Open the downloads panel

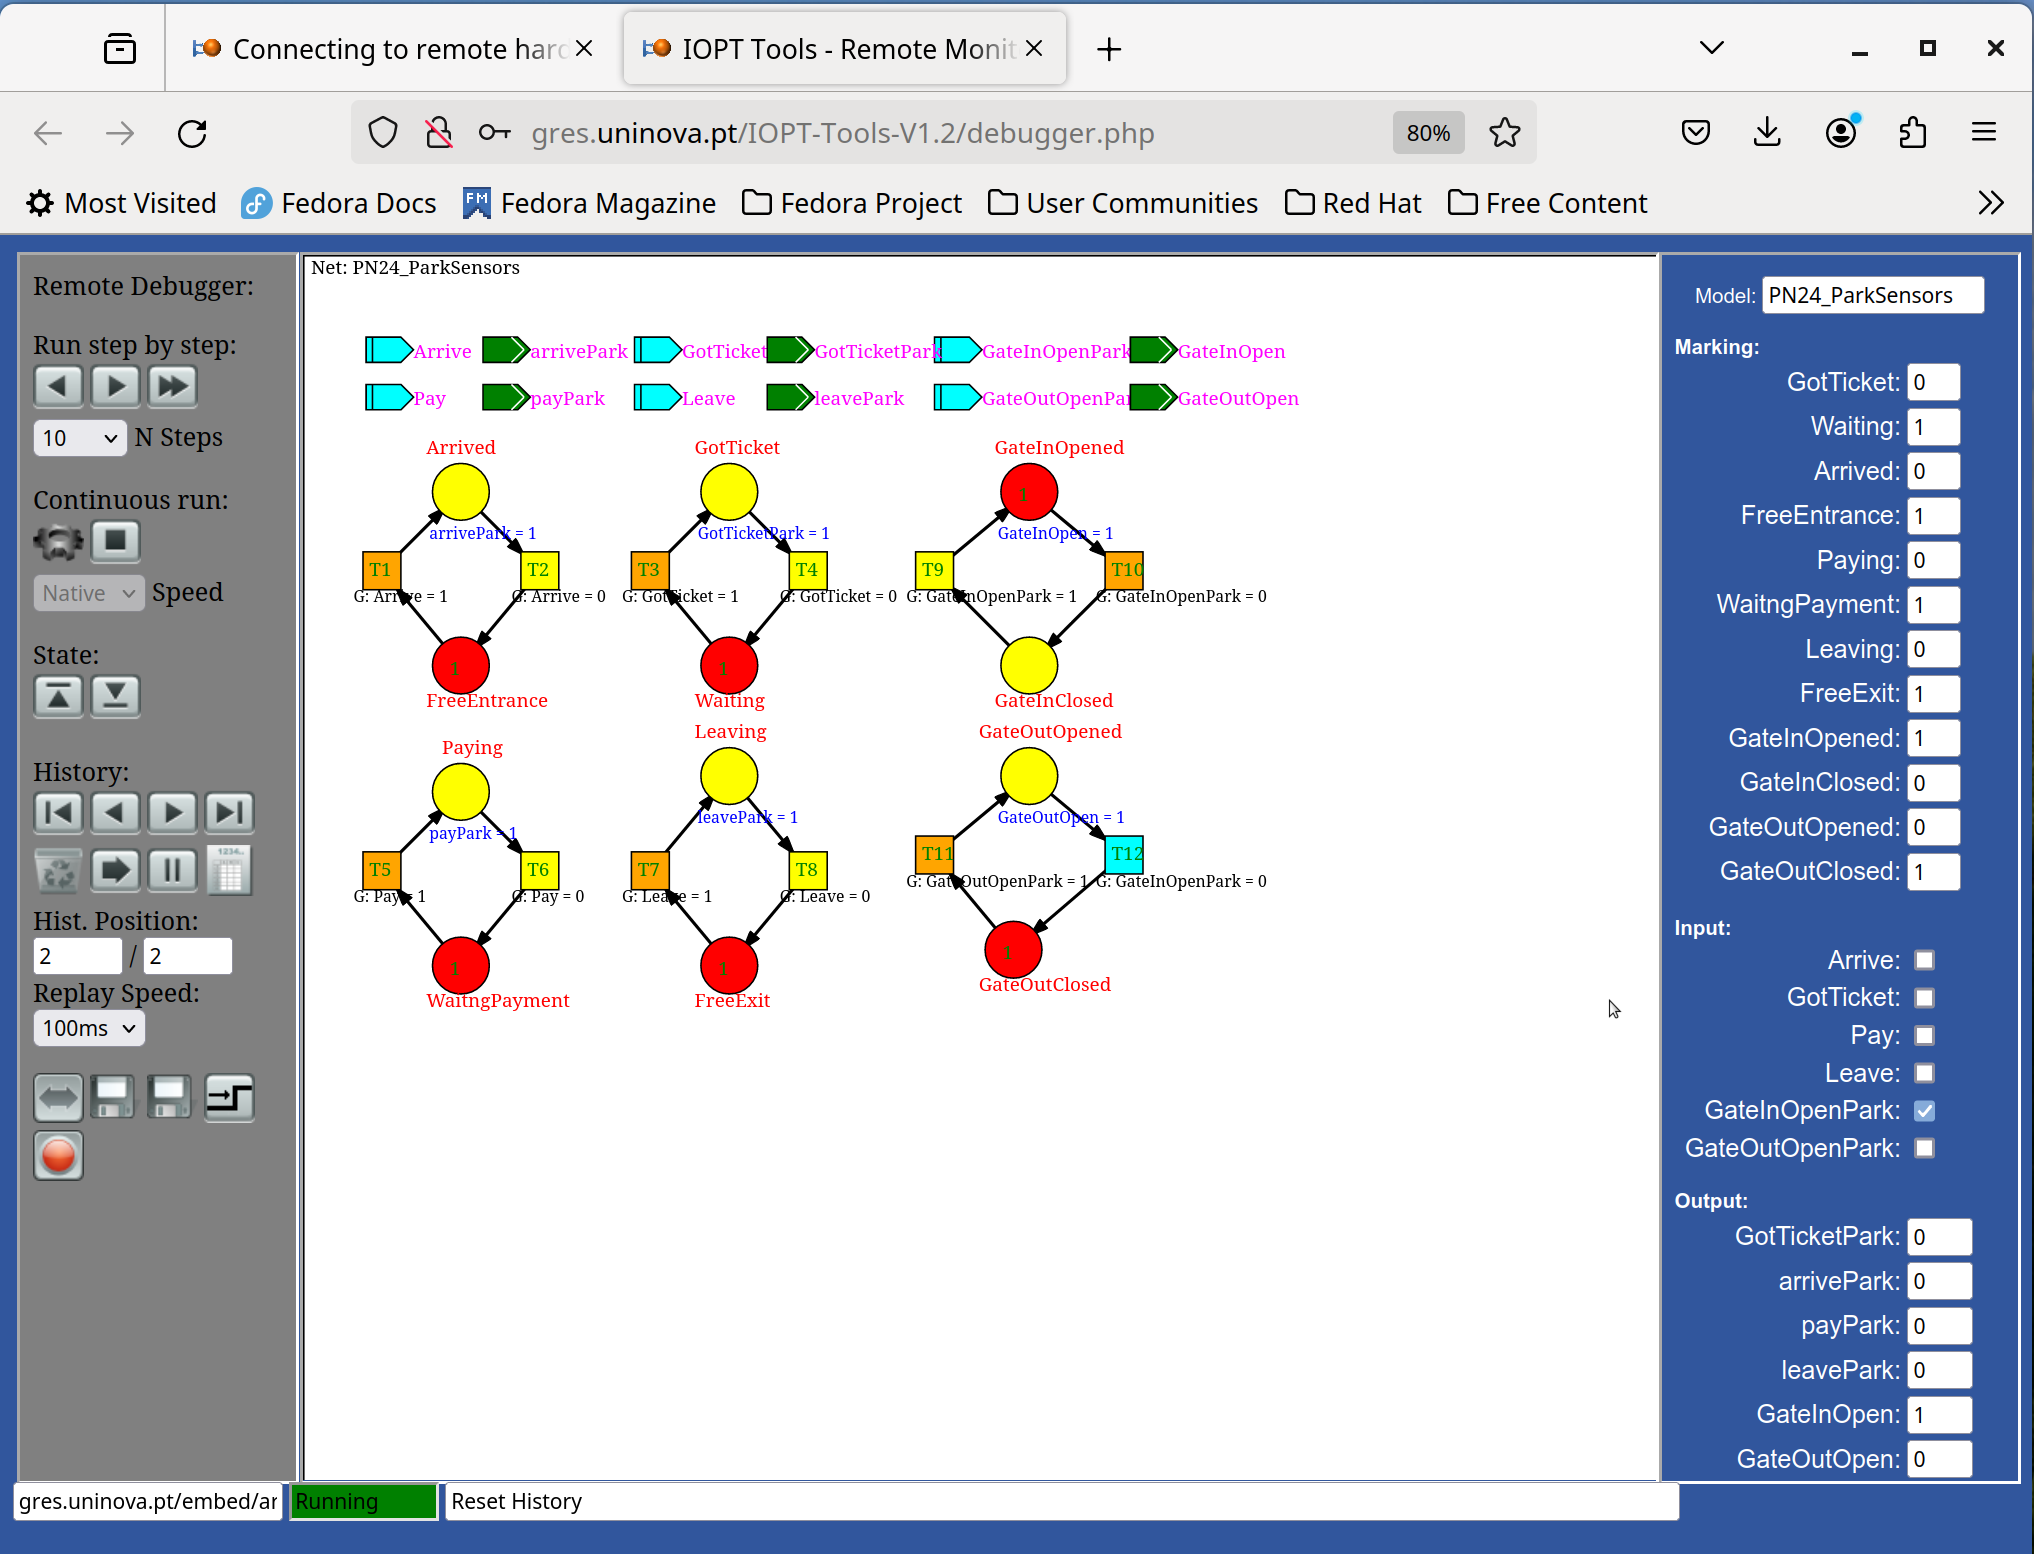[1768, 132]
